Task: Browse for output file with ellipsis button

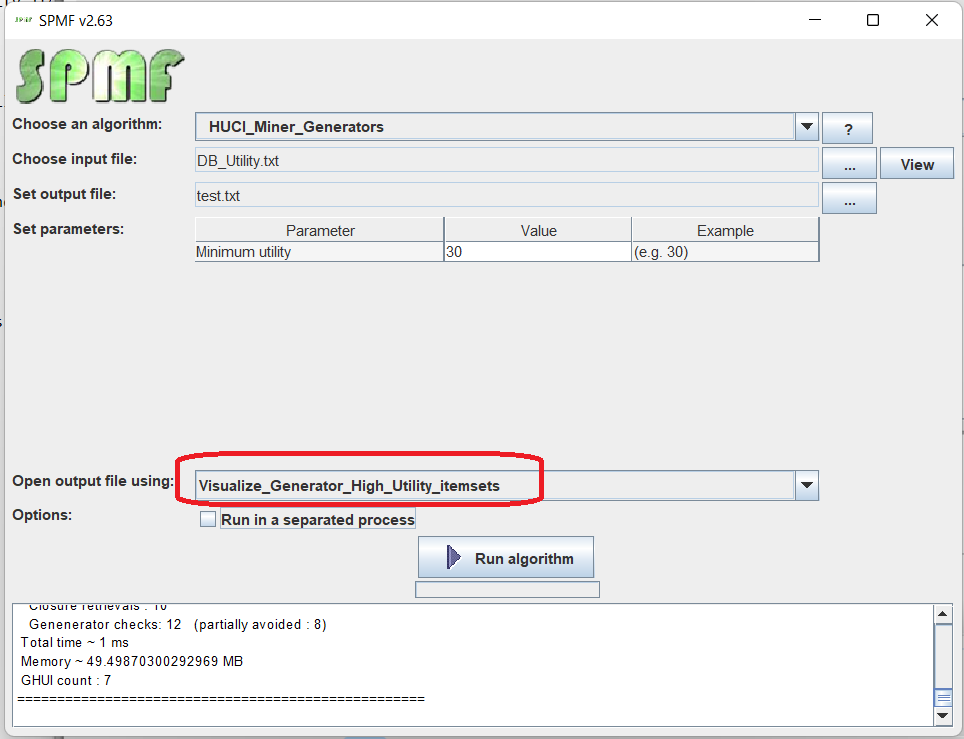Action: pos(849,199)
